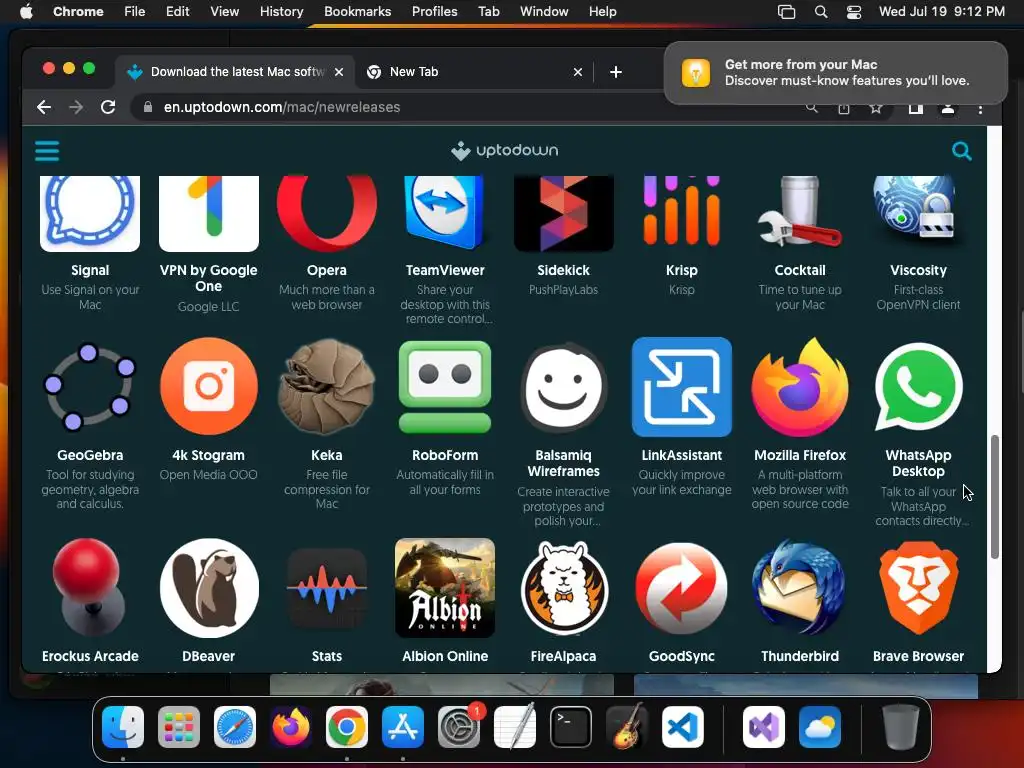1024x768 pixels.
Task: Close the New Tab tab
Action: [x=578, y=72]
